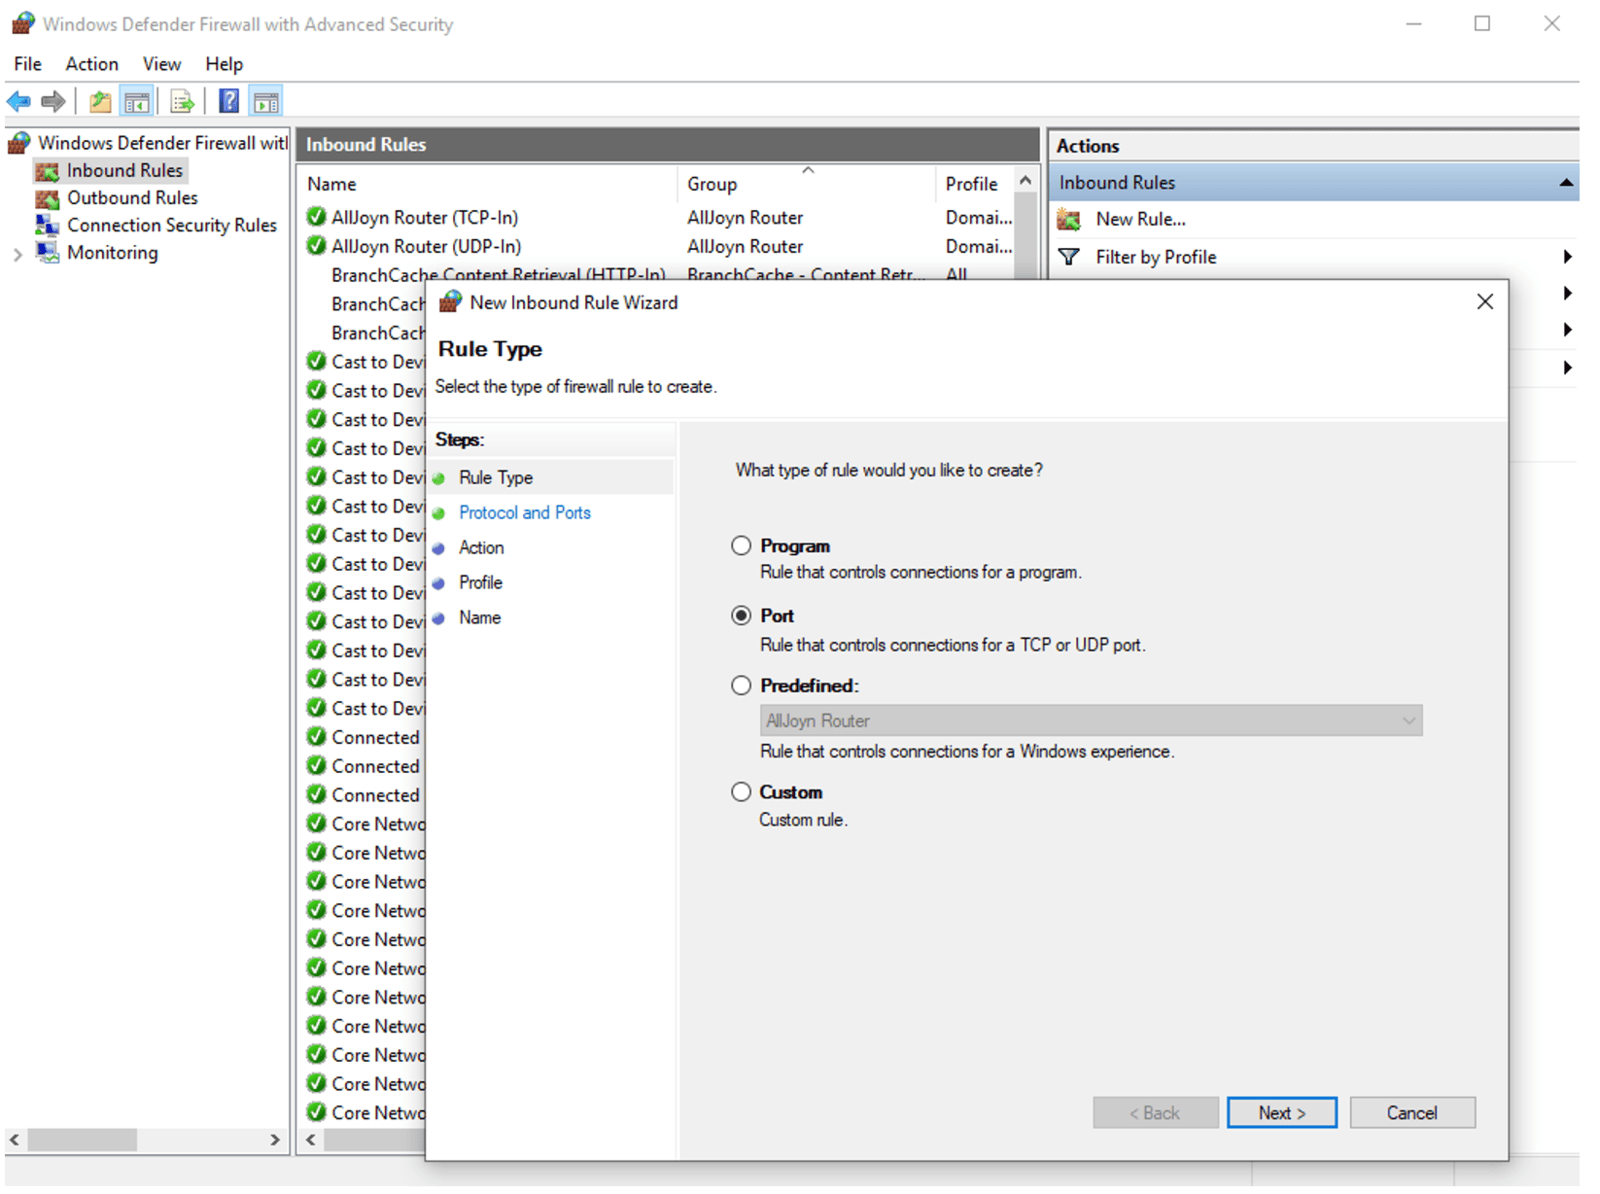This screenshot has height=1194, width=1600.
Task: Toggle the Show/Hide Action Pane toolbar icon
Action: click(266, 101)
